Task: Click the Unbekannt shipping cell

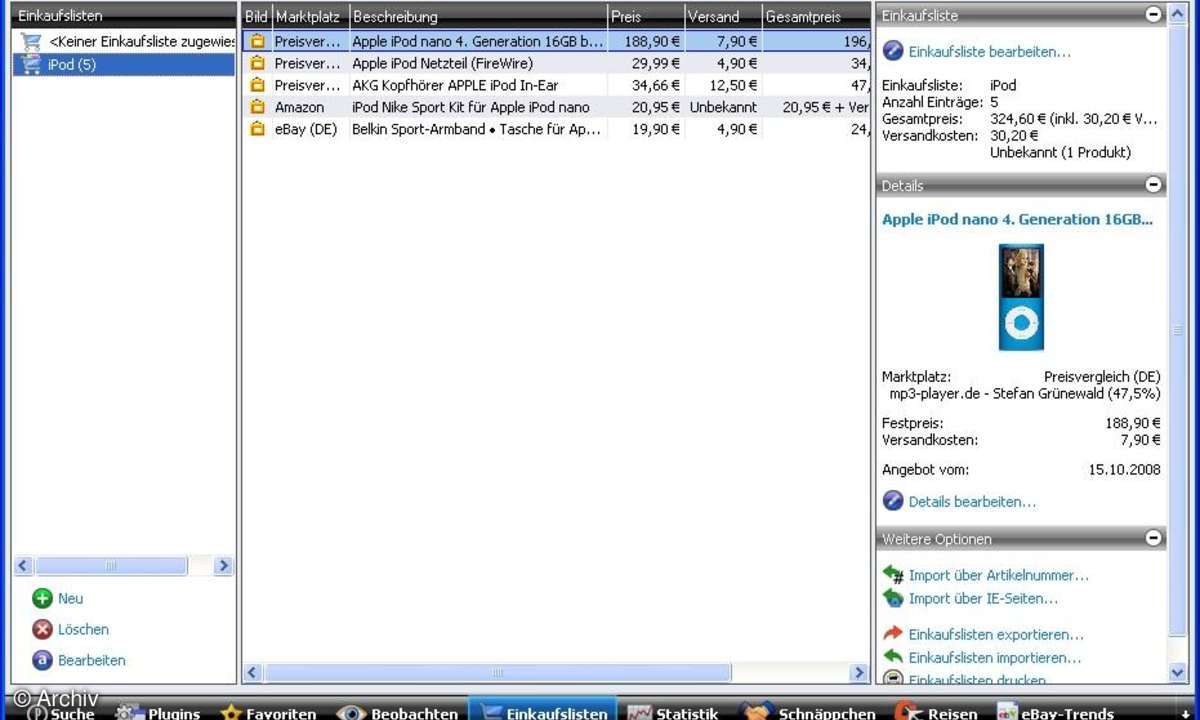Action: 723,107
